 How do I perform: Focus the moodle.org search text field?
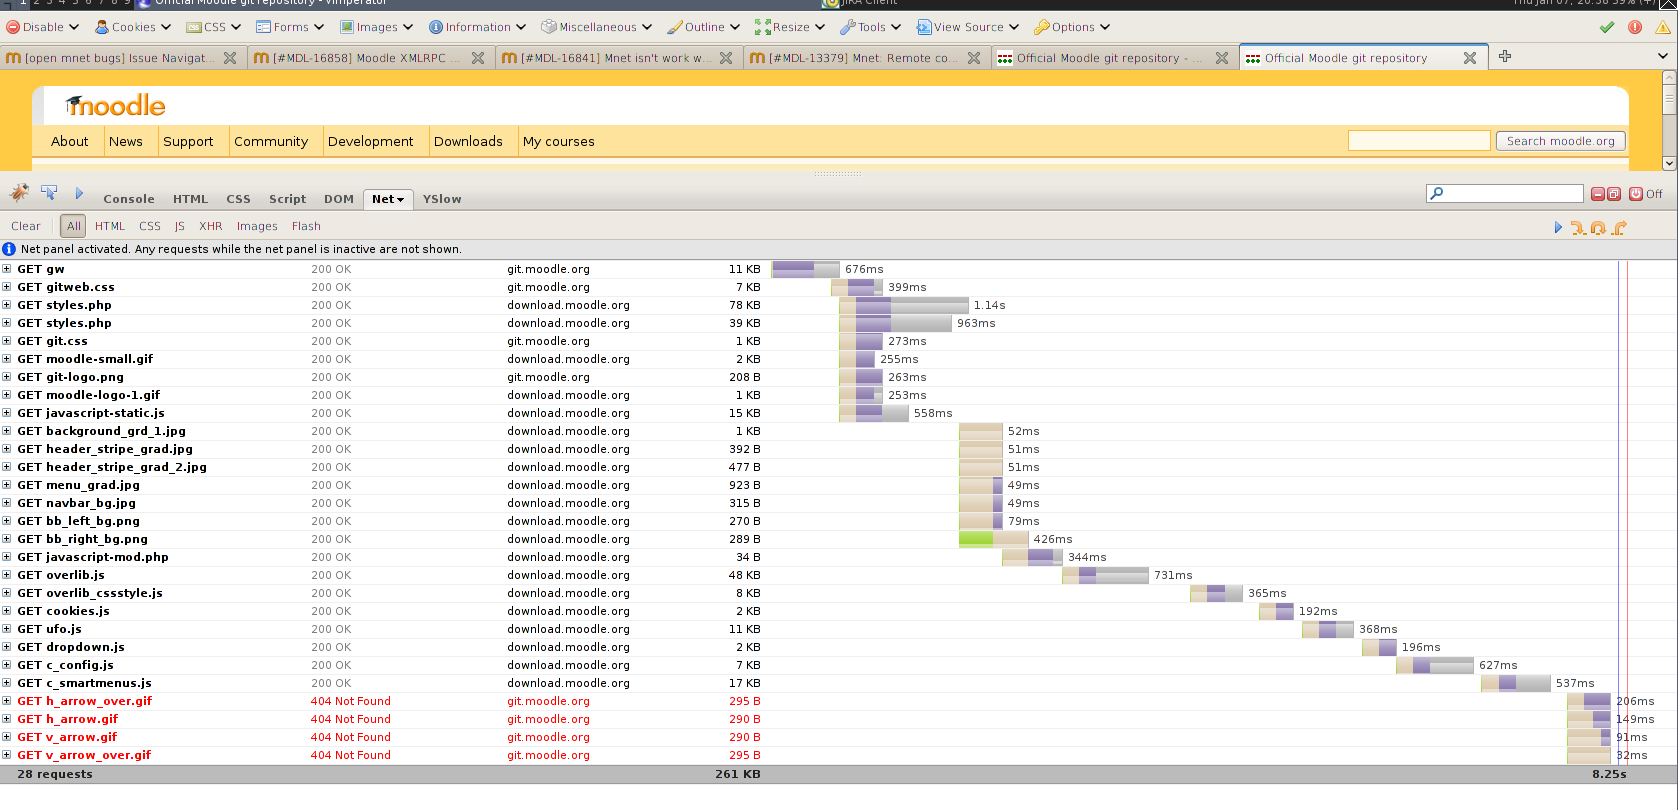coord(1419,141)
